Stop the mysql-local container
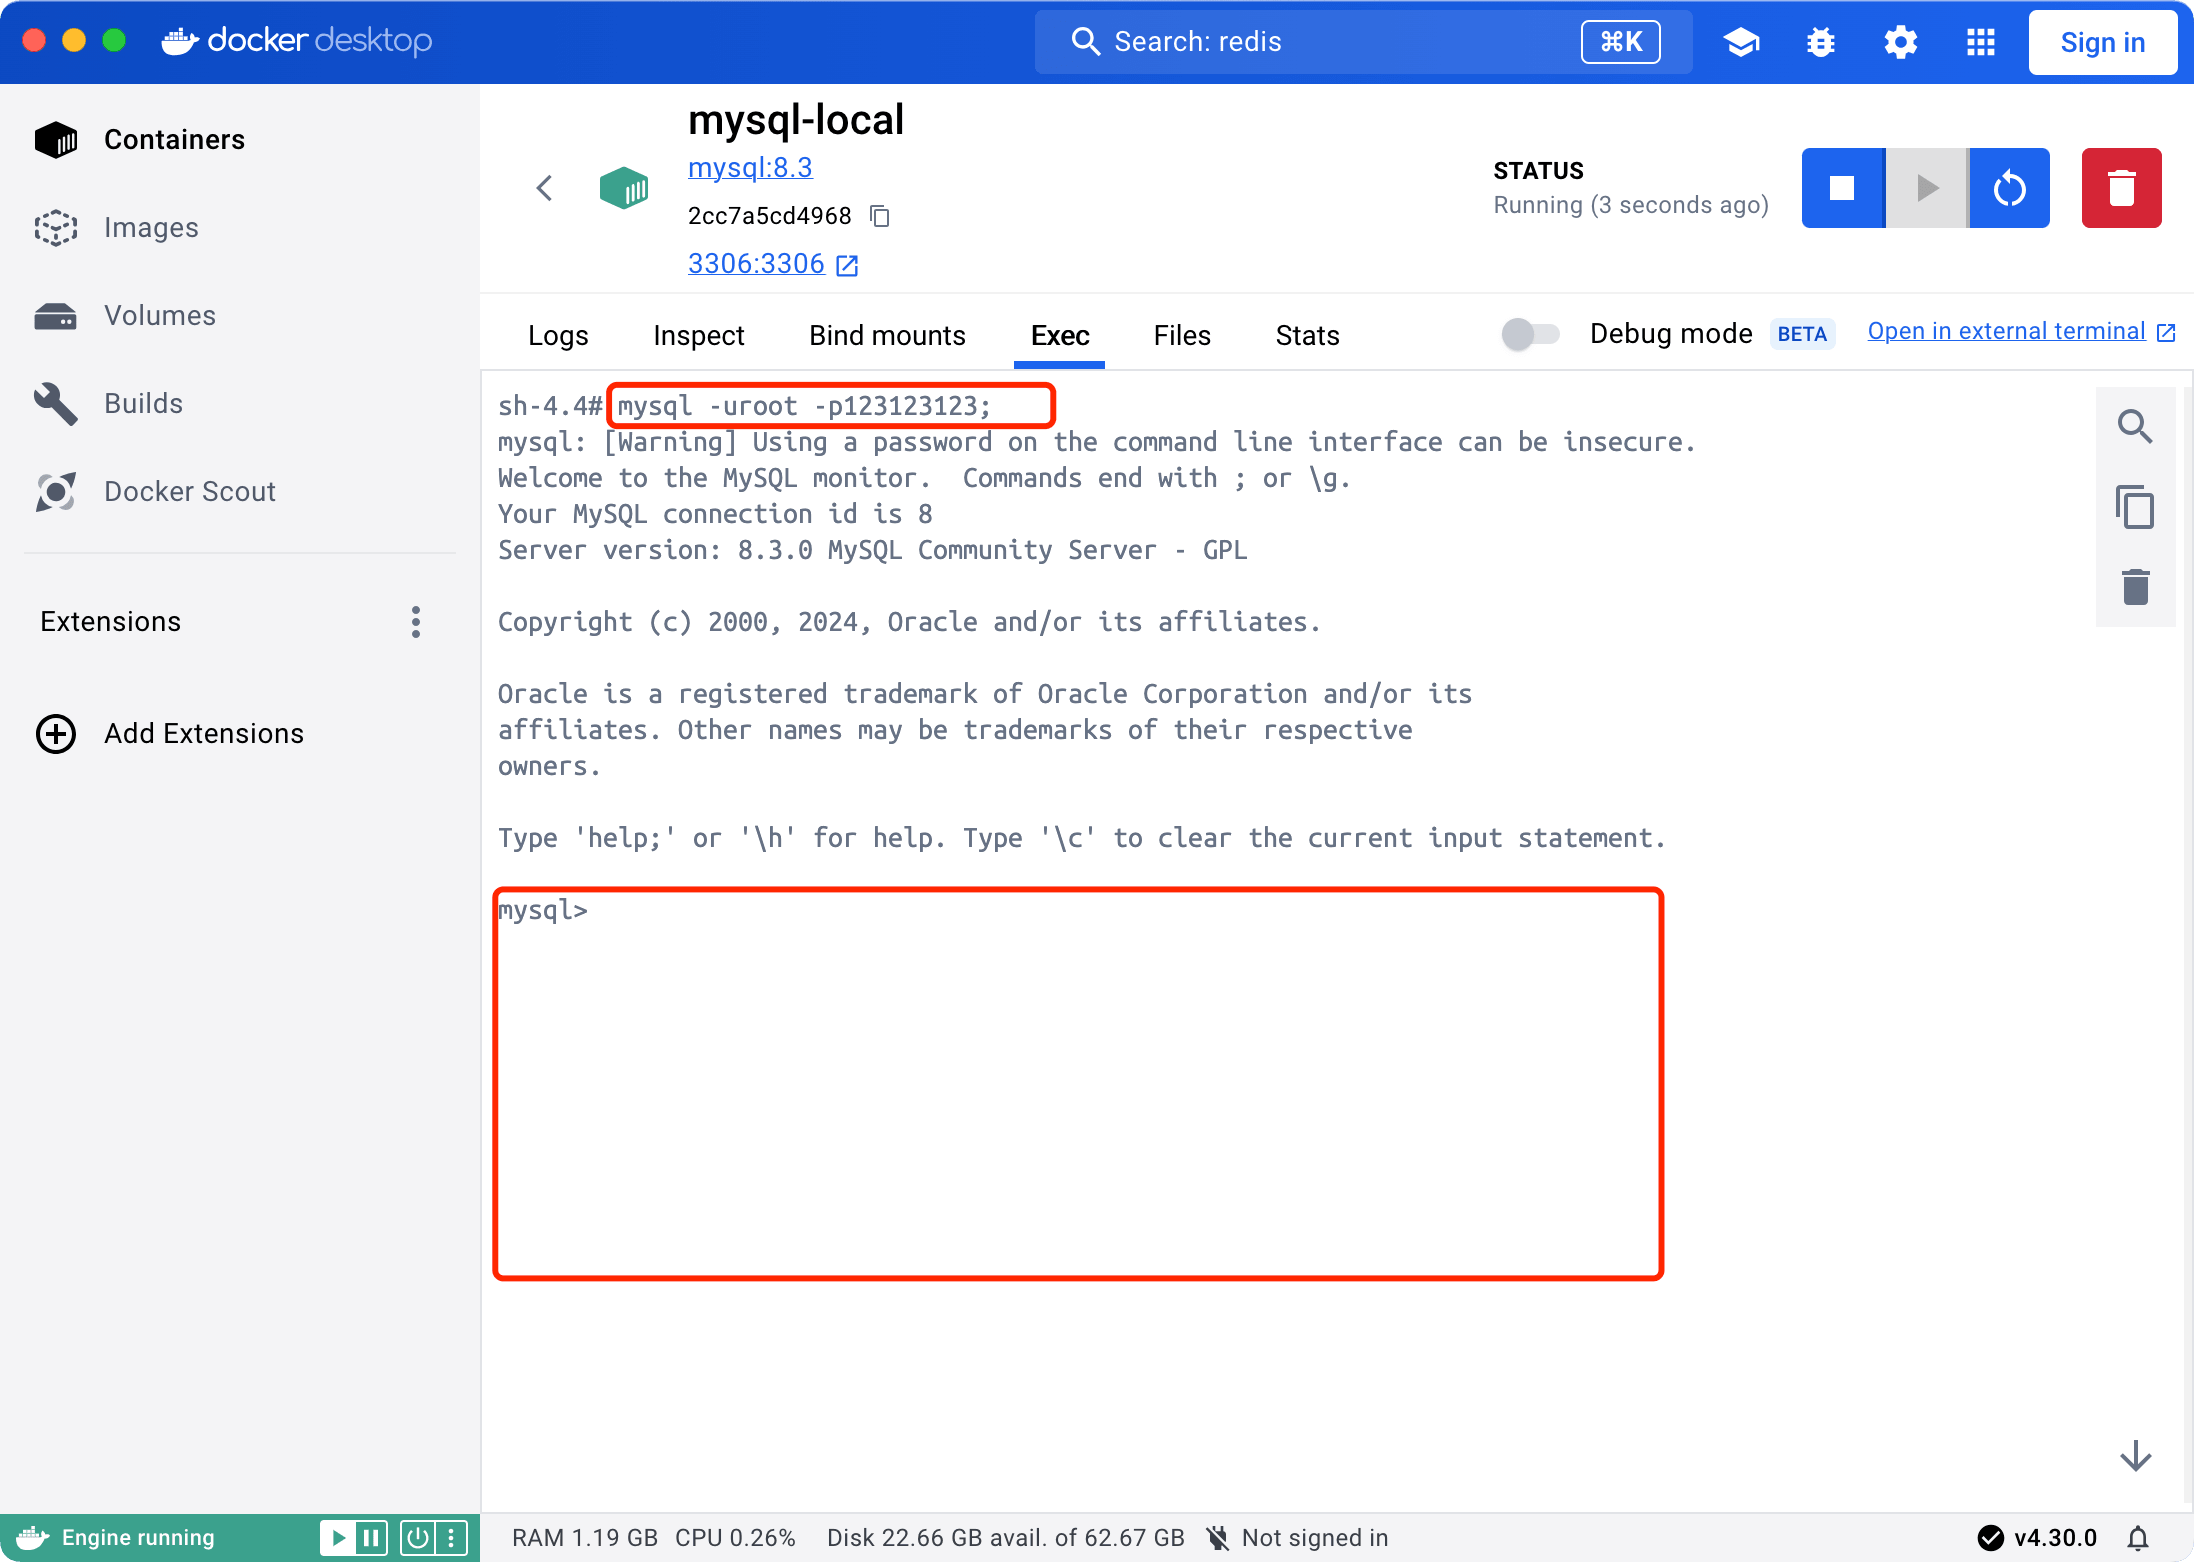The width and height of the screenshot is (2194, 1562). tap(1842, 188)
